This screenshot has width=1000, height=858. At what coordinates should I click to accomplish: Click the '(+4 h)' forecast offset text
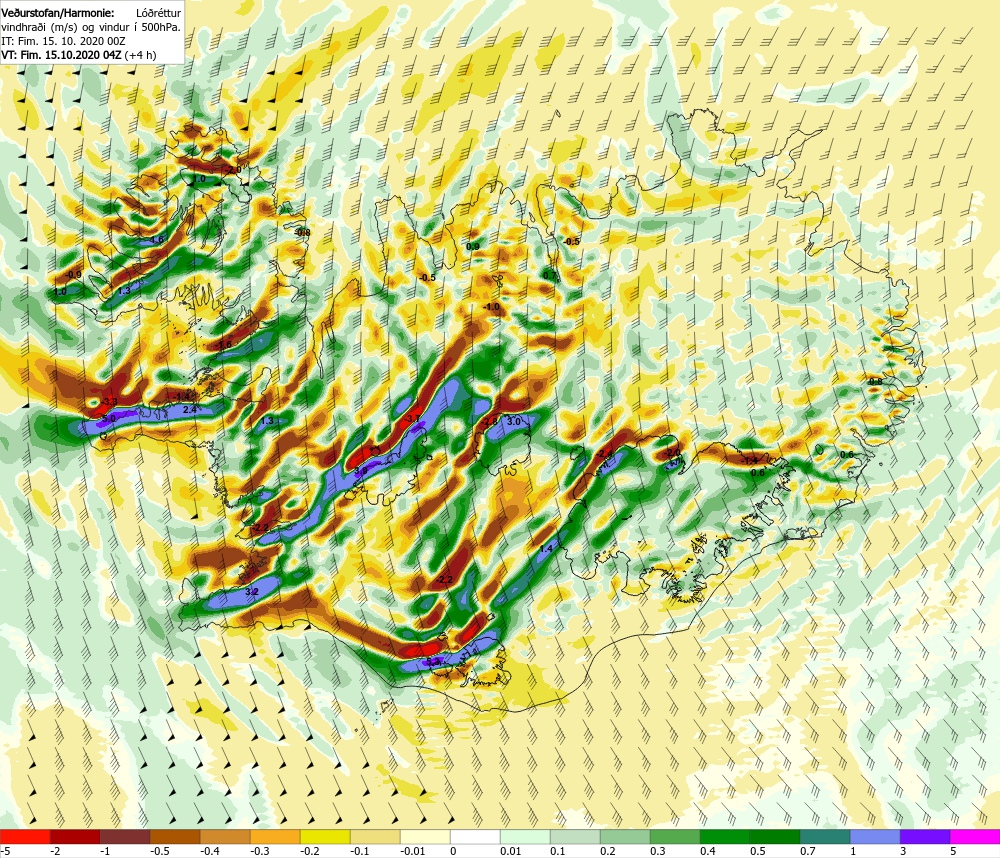(x=141, y=55)
